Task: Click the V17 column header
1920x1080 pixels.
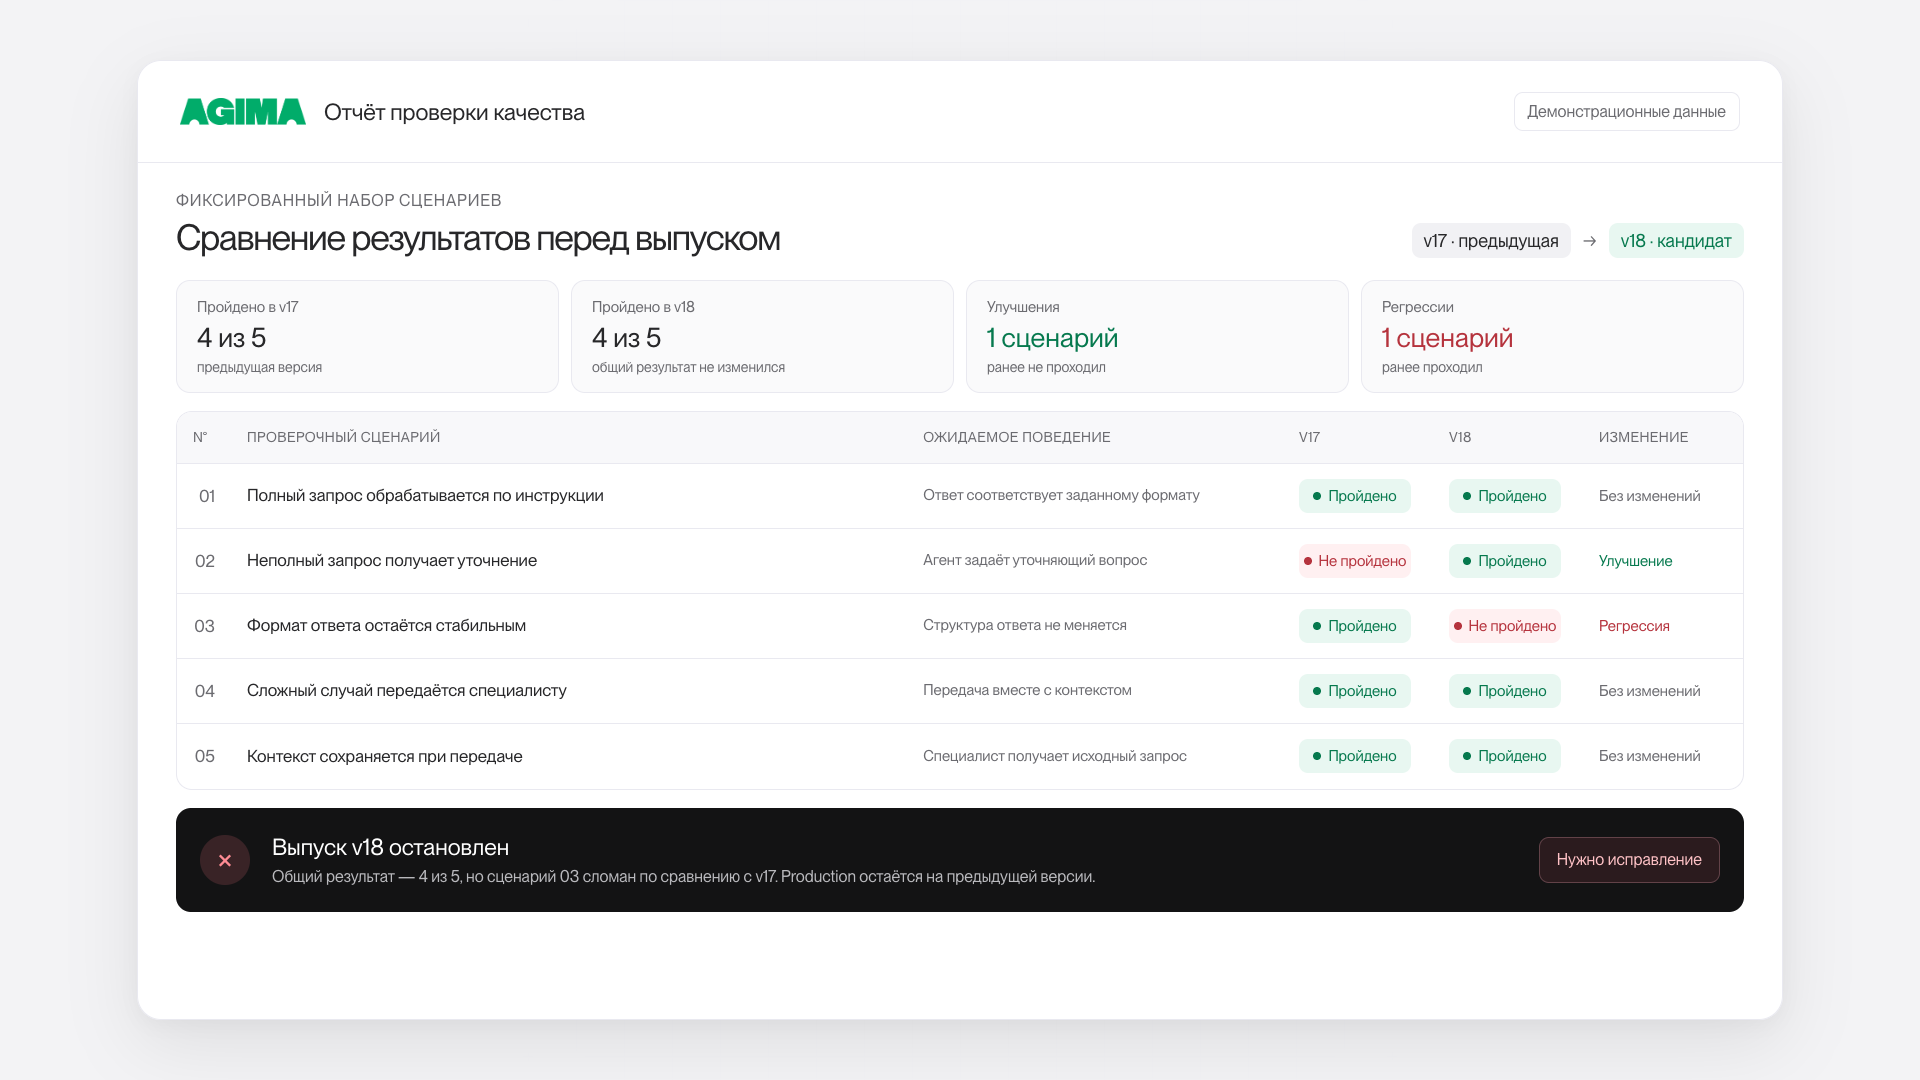Action: [1309, 437]
